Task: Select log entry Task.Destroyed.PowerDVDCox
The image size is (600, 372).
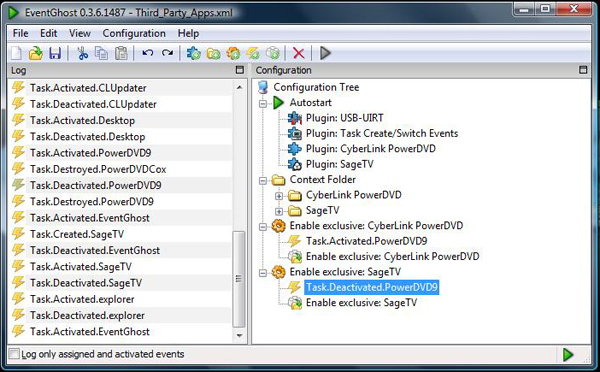Action: coord(98,169)
